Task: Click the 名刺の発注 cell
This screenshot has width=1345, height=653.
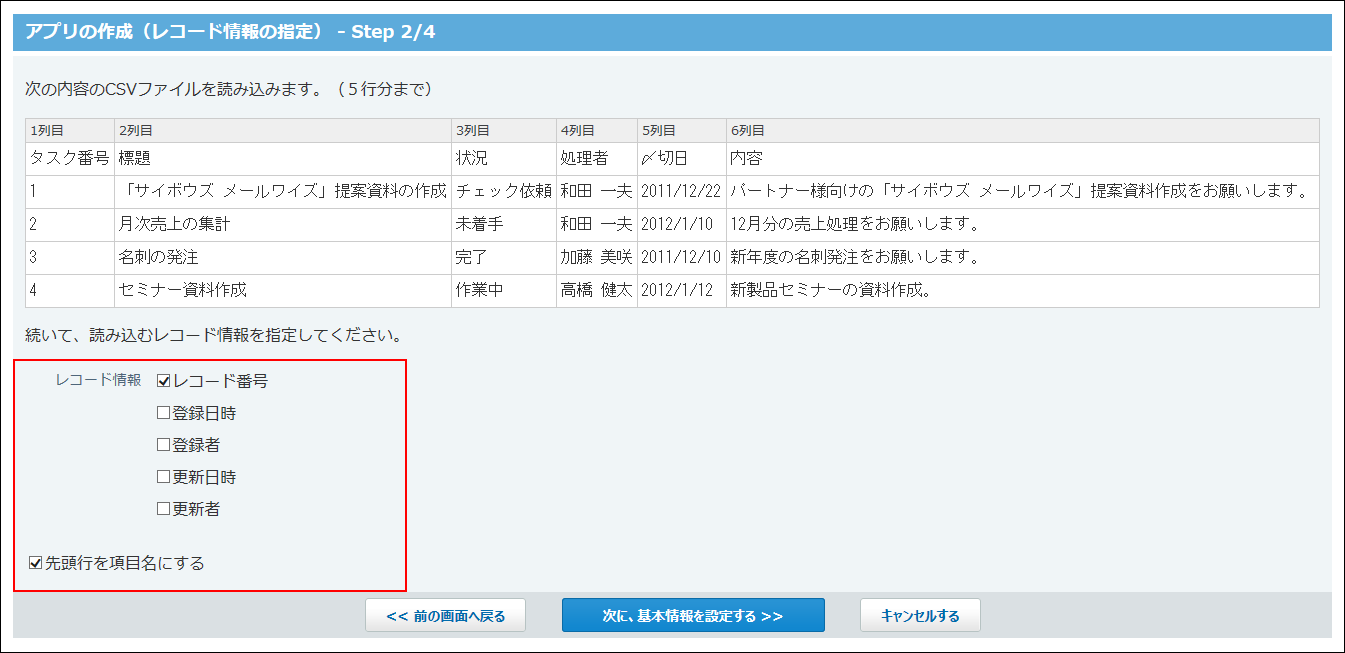Action: click(283, 257)
